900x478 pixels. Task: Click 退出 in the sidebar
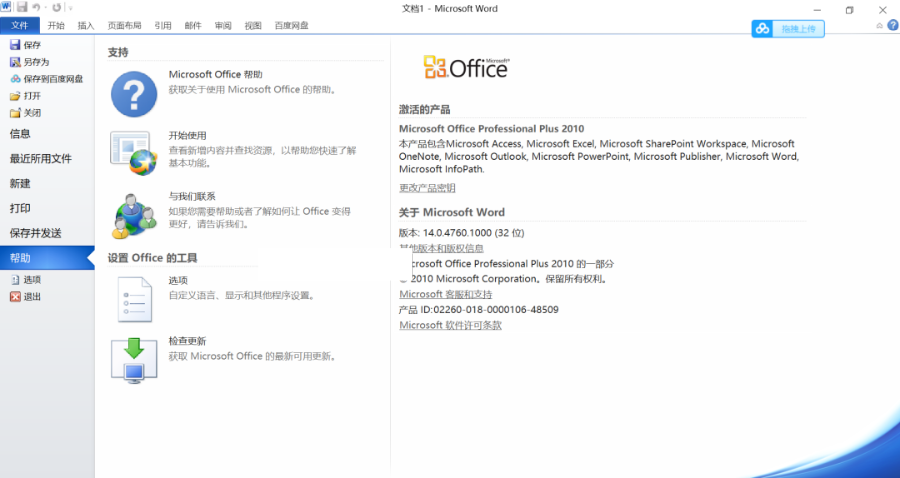[26, 297]
